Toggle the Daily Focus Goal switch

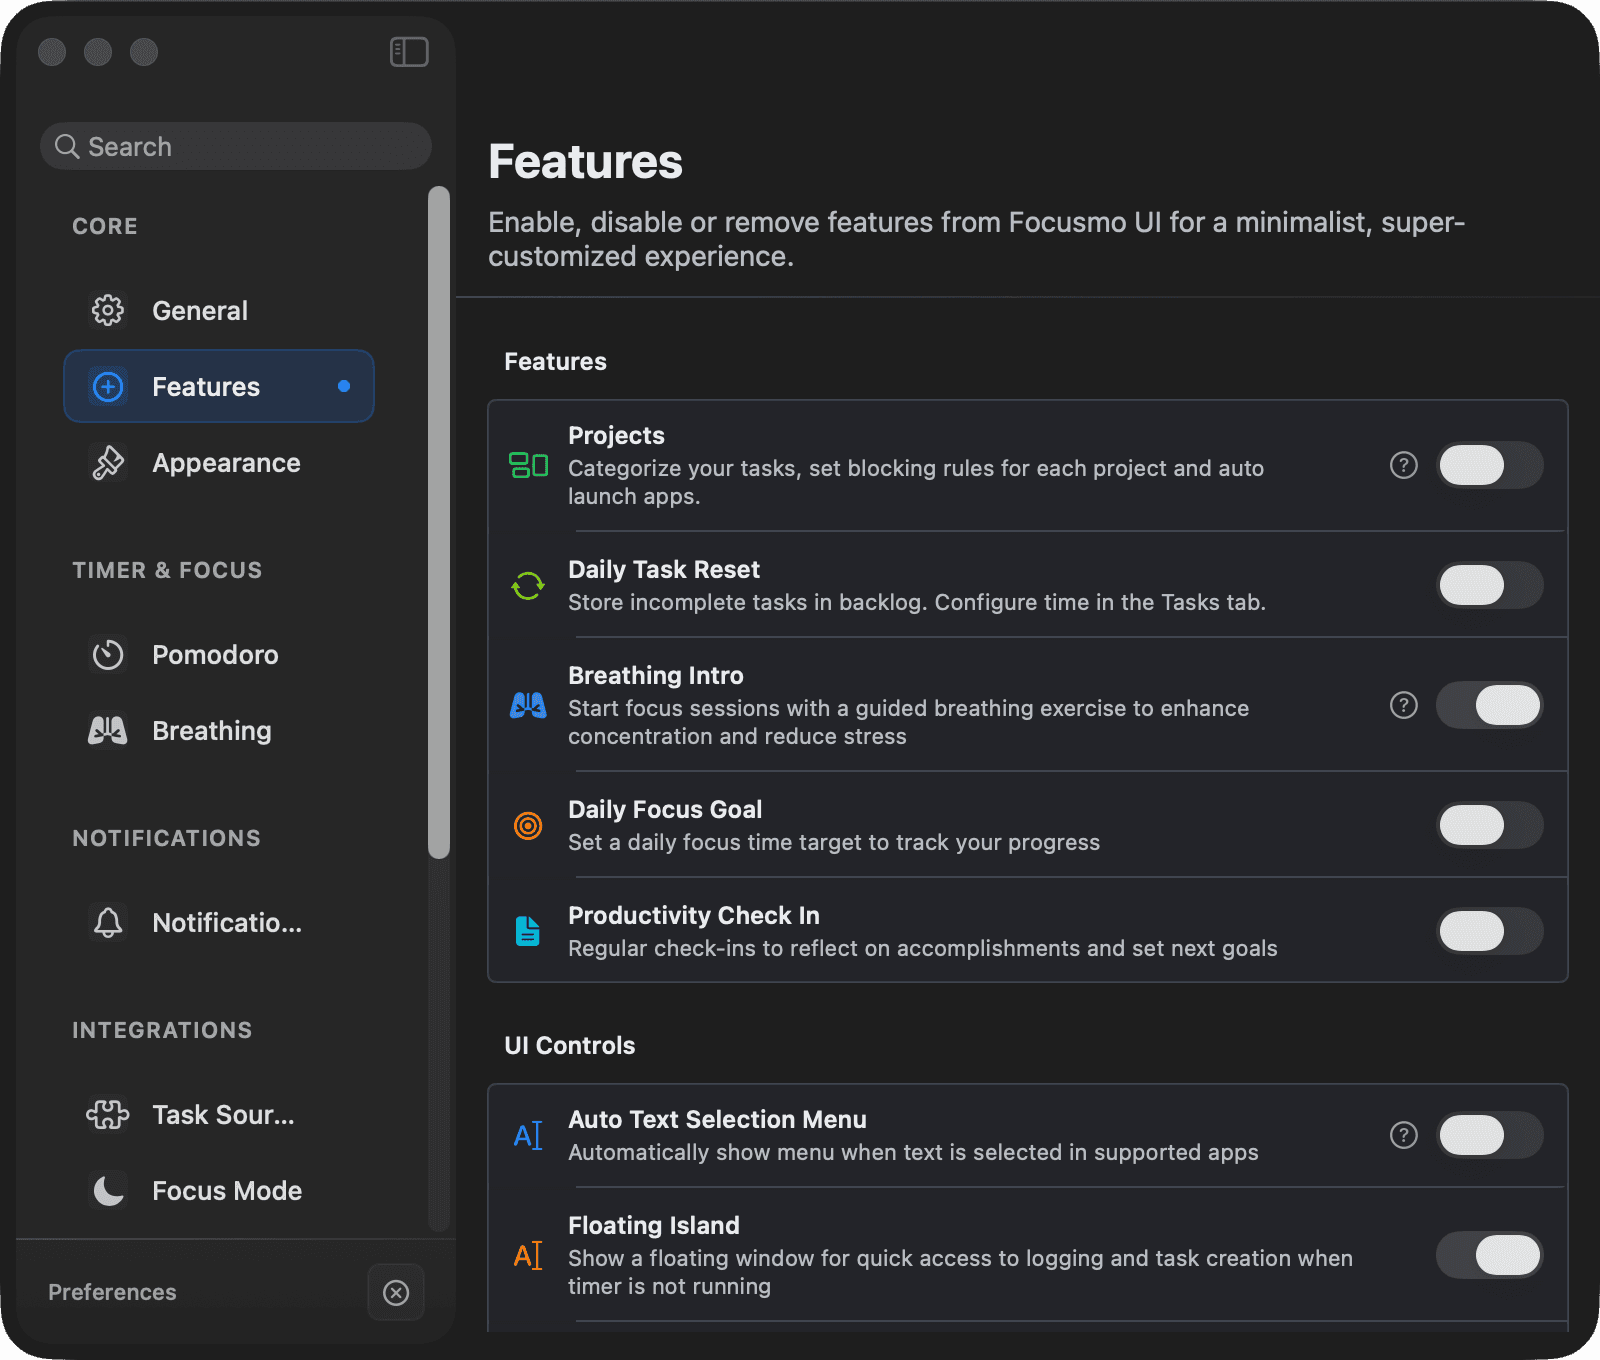(1489, 825)
